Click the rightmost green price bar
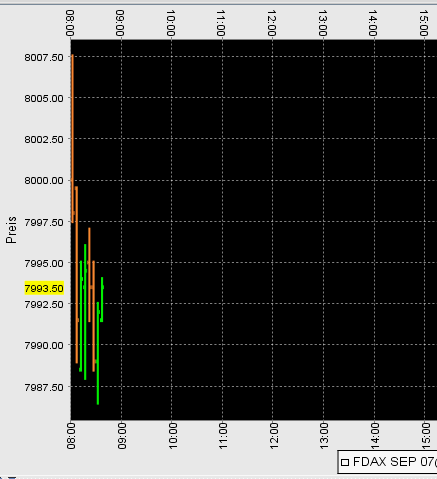The height and width of the screenshot is (479, 437). click(102, 299)
